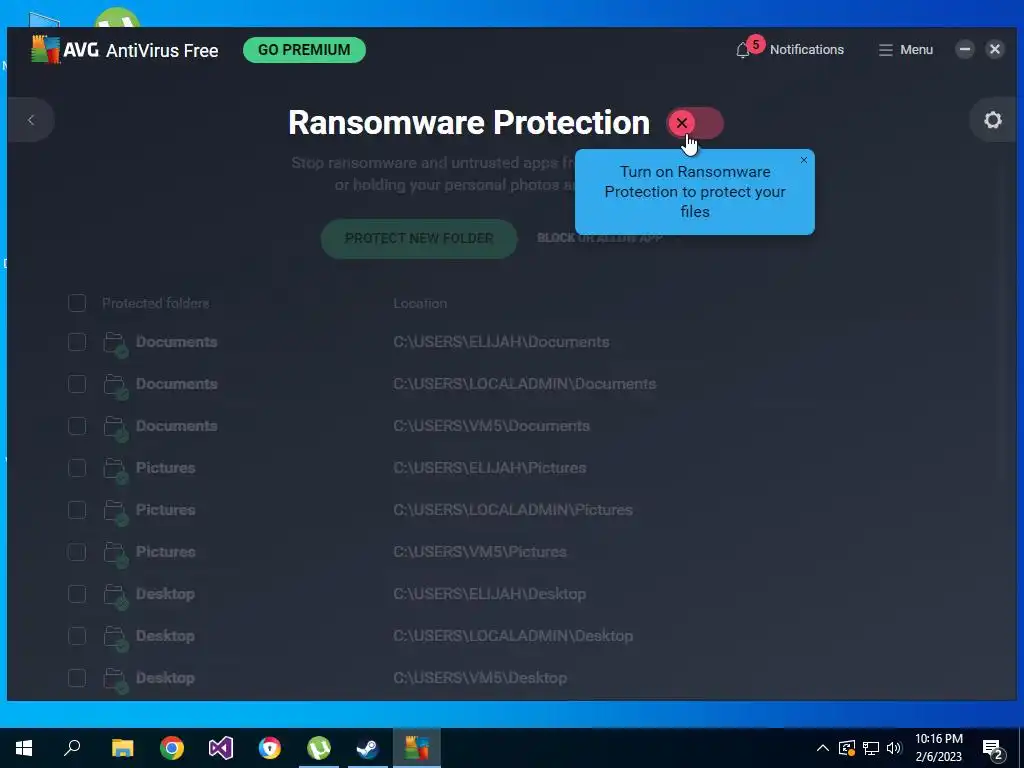The width and height of the screenshot is (1024, 768).
Task: Open network icon in system tray
Action: pos(871,748)
